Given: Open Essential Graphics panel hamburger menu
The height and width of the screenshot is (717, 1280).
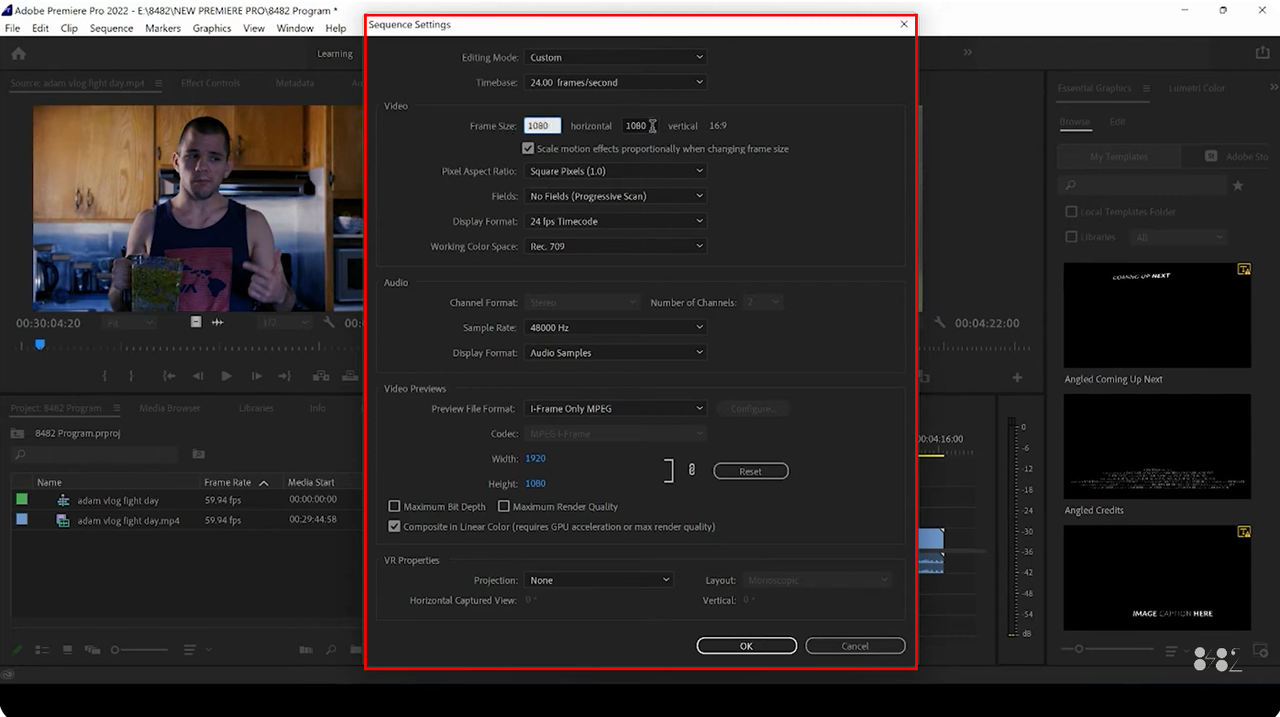Looking at the screenshot, I should coord(1146,88).
